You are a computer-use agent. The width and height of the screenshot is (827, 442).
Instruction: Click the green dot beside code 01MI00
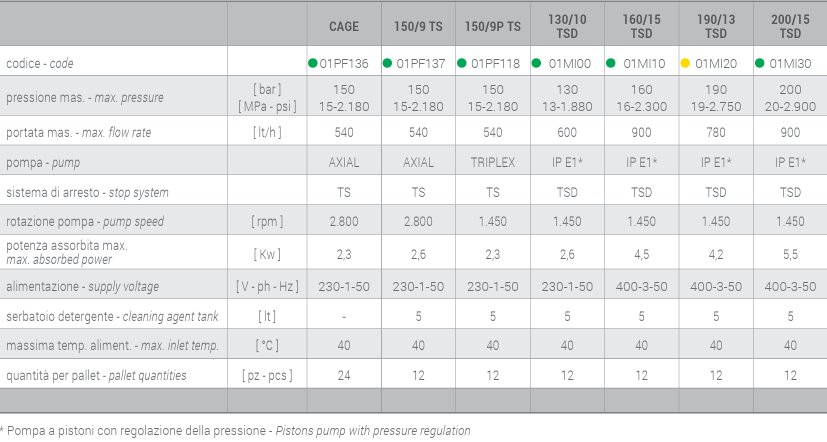536,63
